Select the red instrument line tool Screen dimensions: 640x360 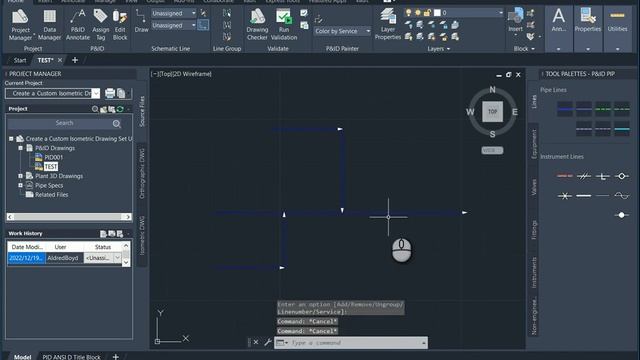(x=565, y=176)
